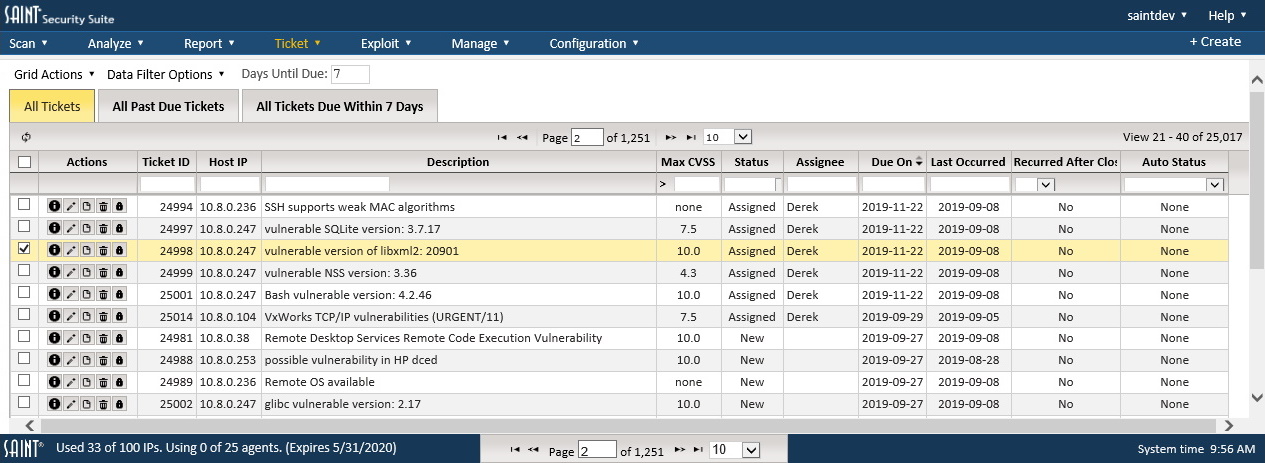This screenshot has height=463, width=1265.
Task: Focus the Description filter text box
Action: [327, 184]
